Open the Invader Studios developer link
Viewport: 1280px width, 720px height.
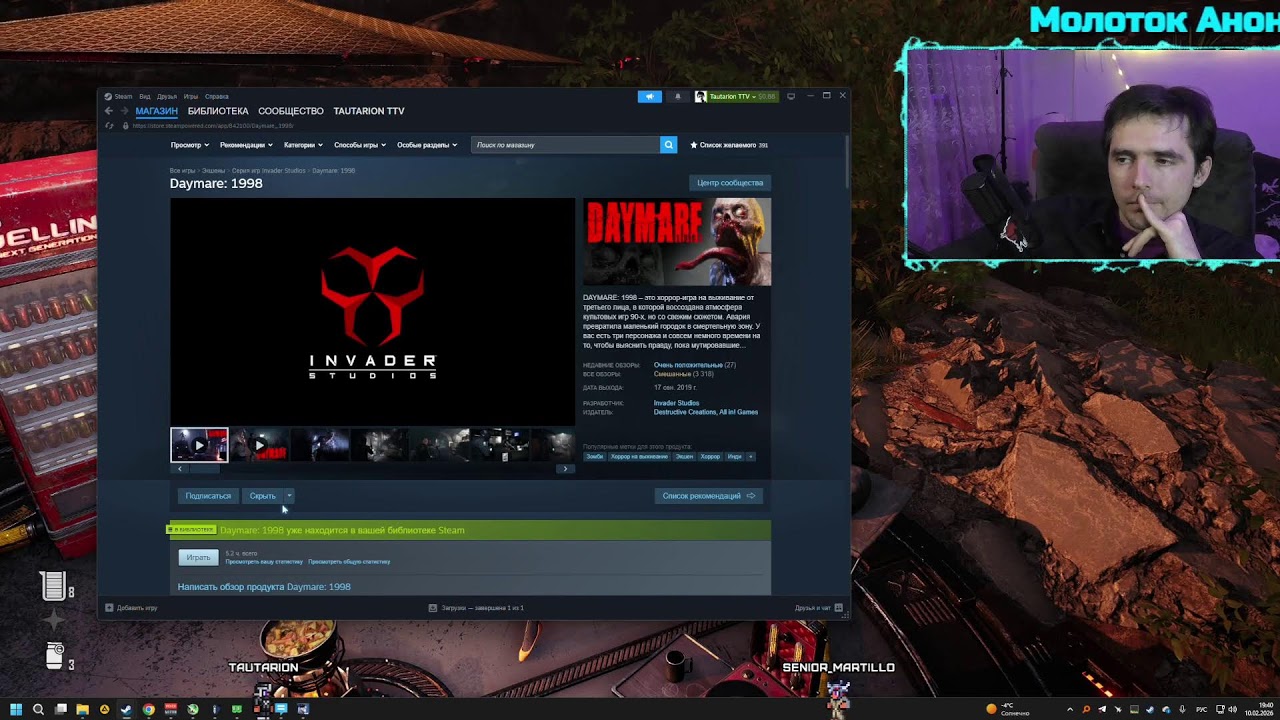[x=676, y=403]
